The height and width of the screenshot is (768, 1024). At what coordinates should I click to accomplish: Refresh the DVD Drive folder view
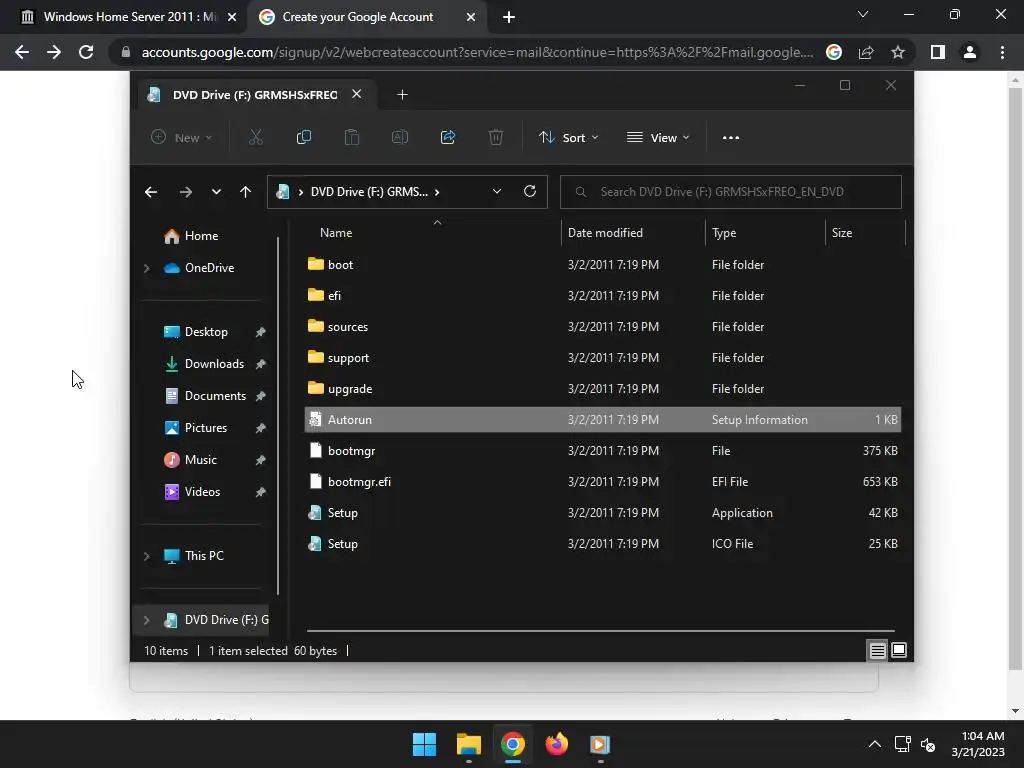coord(530,191)
